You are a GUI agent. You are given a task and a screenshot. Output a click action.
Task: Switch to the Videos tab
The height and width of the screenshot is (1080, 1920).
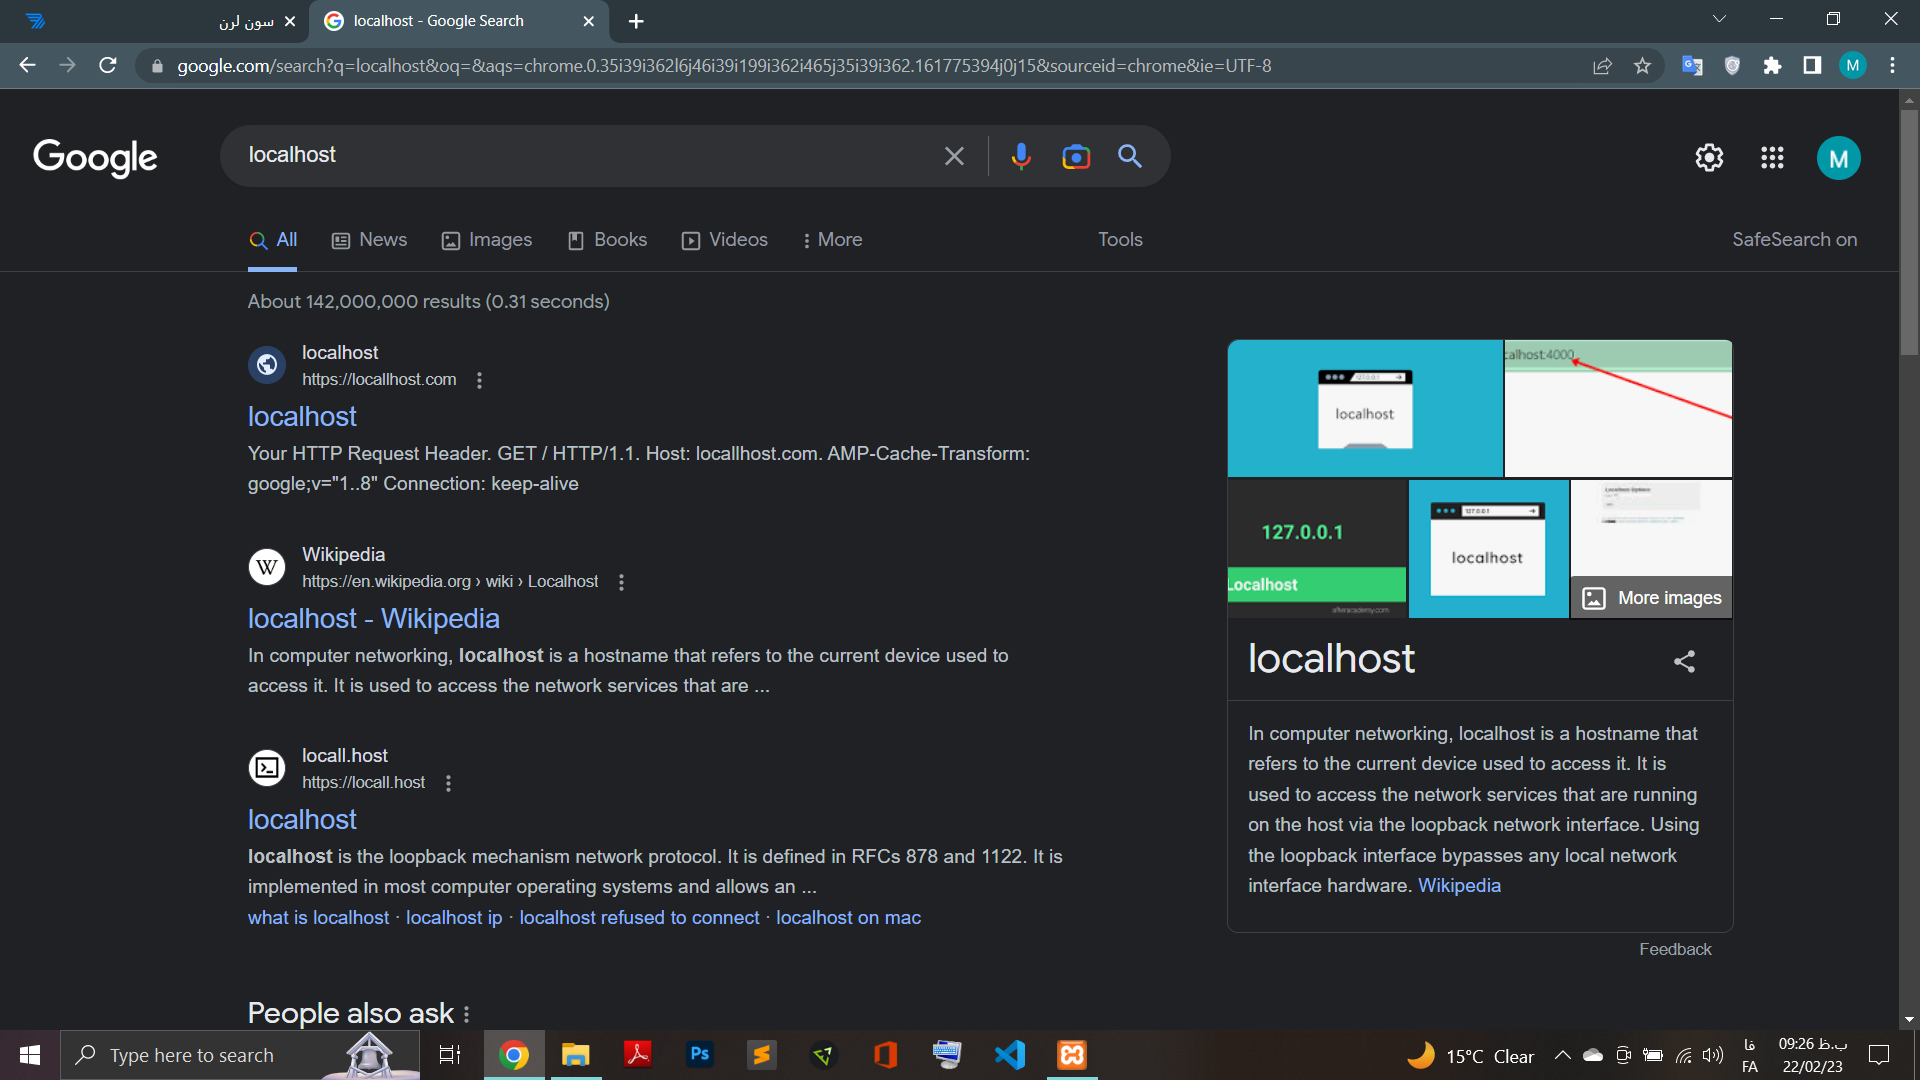coord(724,240)
